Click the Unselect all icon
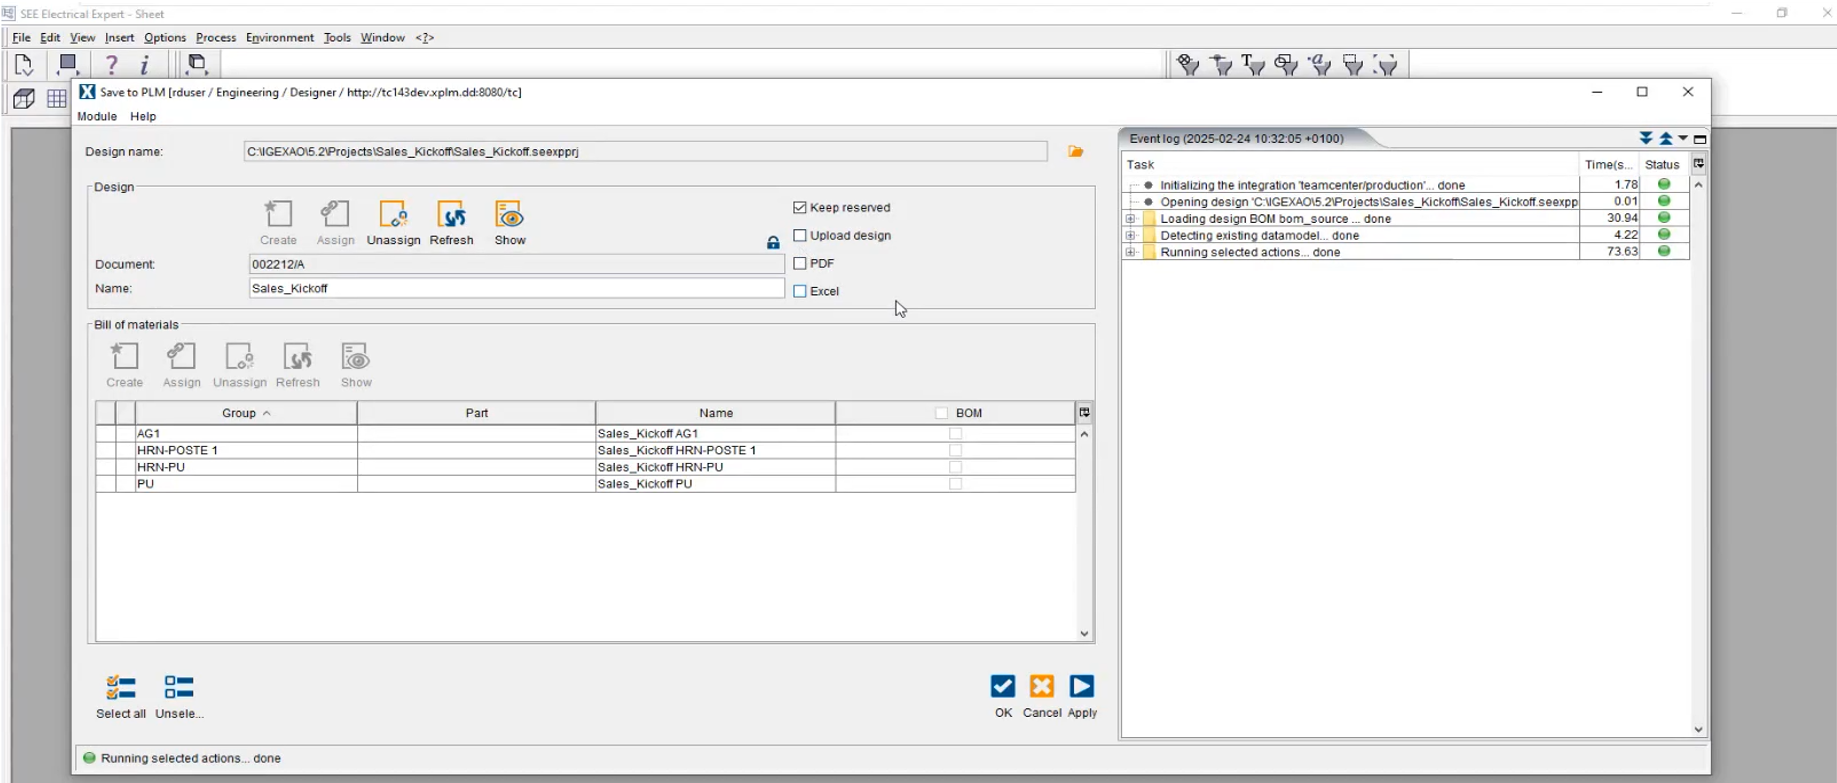This screenshot has height=783, width=1837. point(179,688)
